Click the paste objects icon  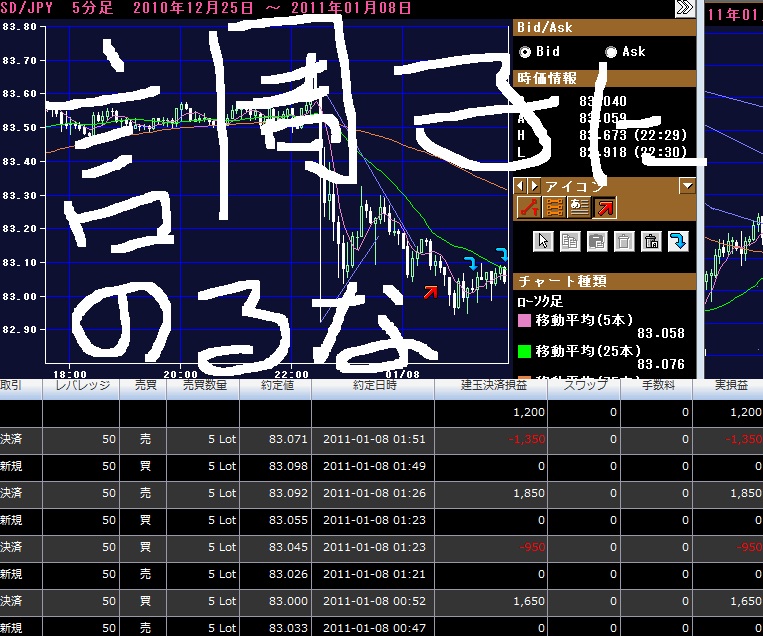pyautogui.click(x=597, y=241)
